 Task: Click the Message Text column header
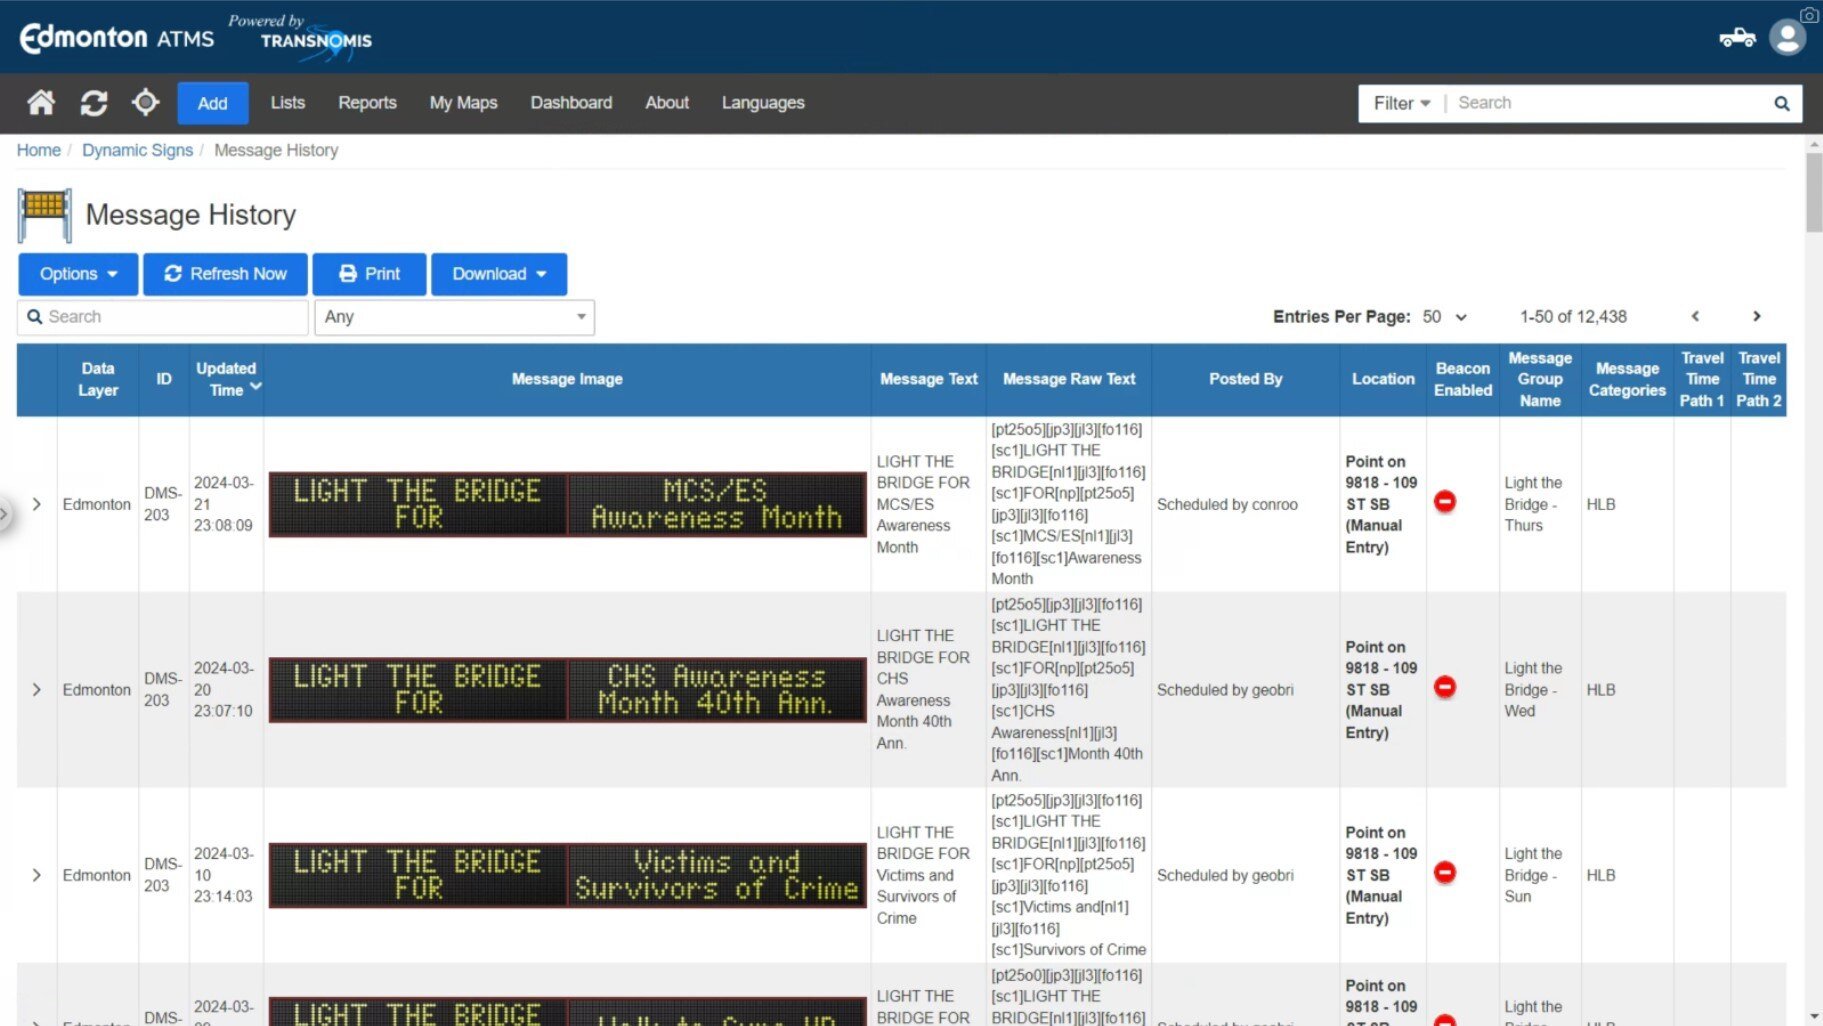point(929,379)
